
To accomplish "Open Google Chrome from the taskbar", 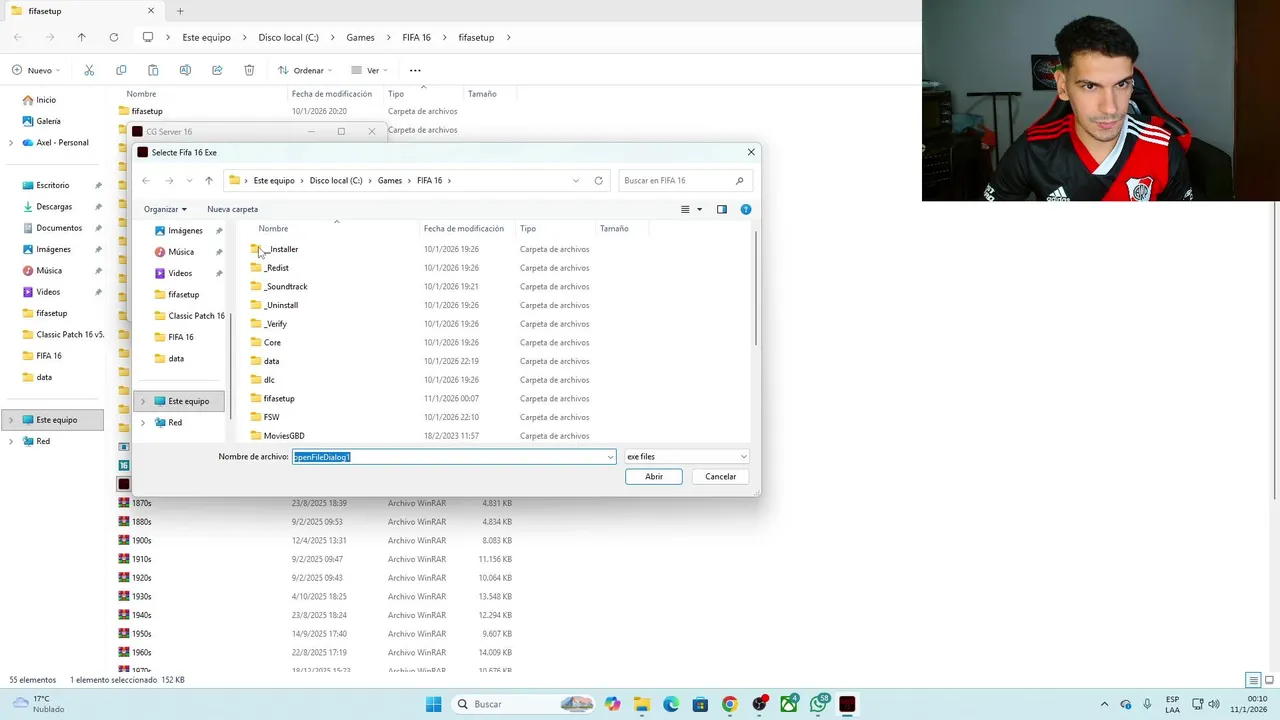I will pyautogui.click(x=729, y=704).
